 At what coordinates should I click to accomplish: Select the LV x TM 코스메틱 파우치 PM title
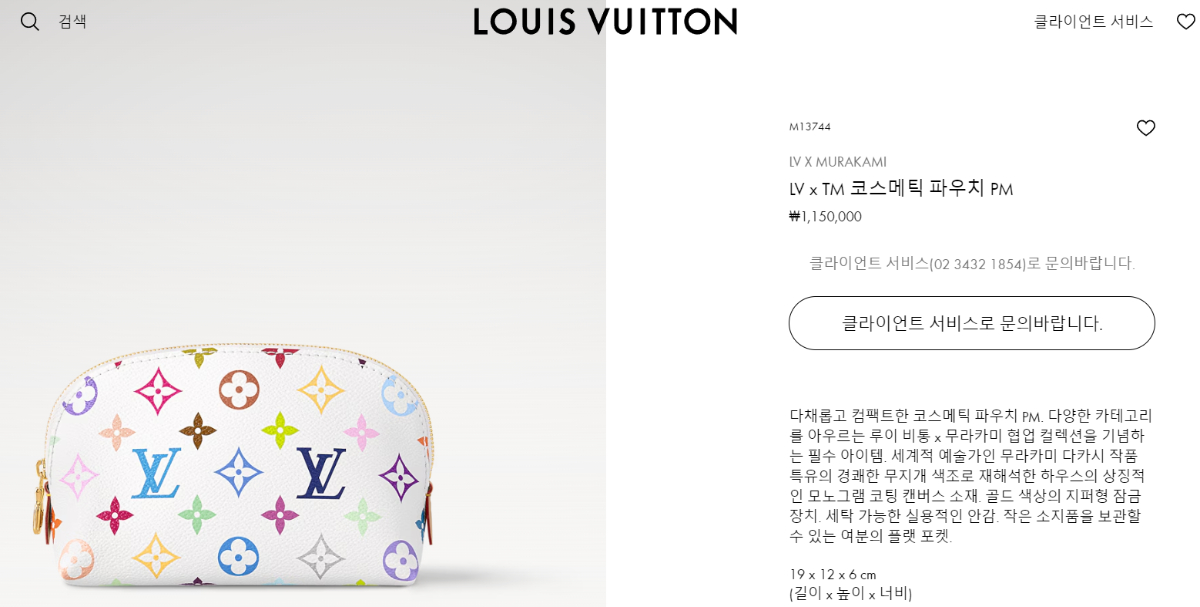pos(901,188)
